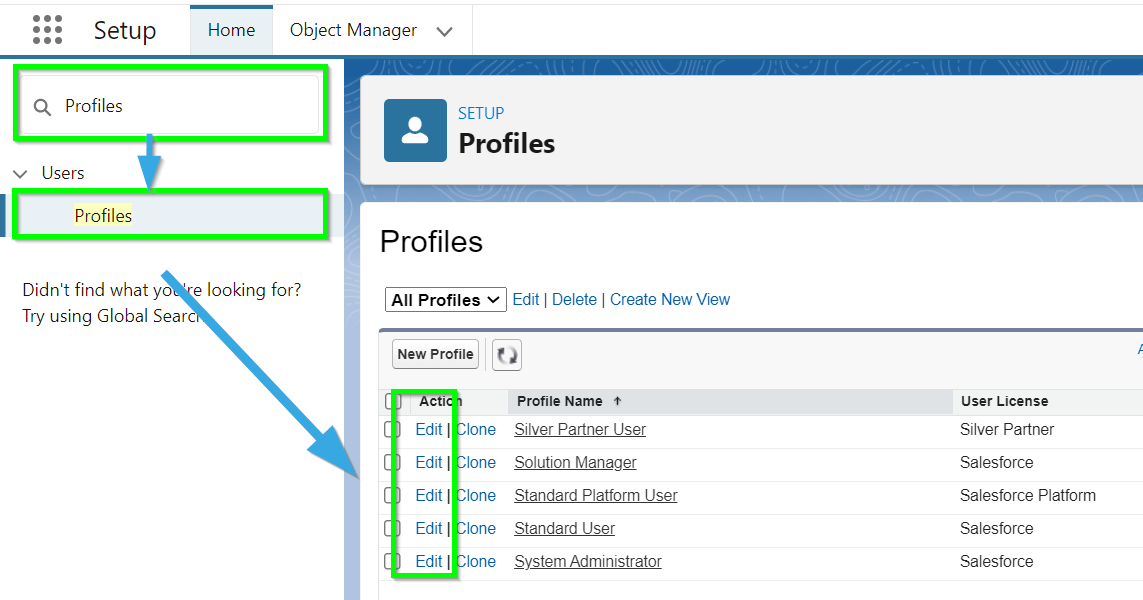
Task: Open the System Administrator profile
Action: 588,561
